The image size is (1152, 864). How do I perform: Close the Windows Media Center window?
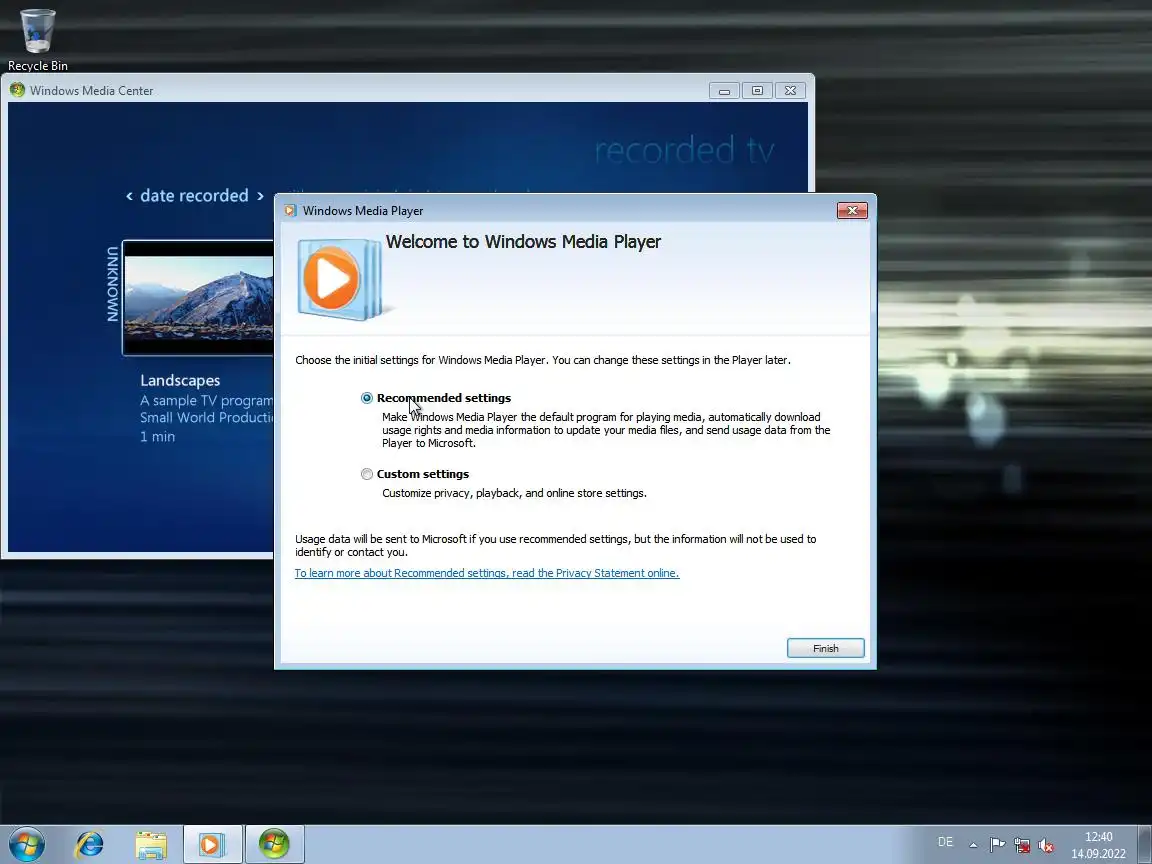click(791, 90)
